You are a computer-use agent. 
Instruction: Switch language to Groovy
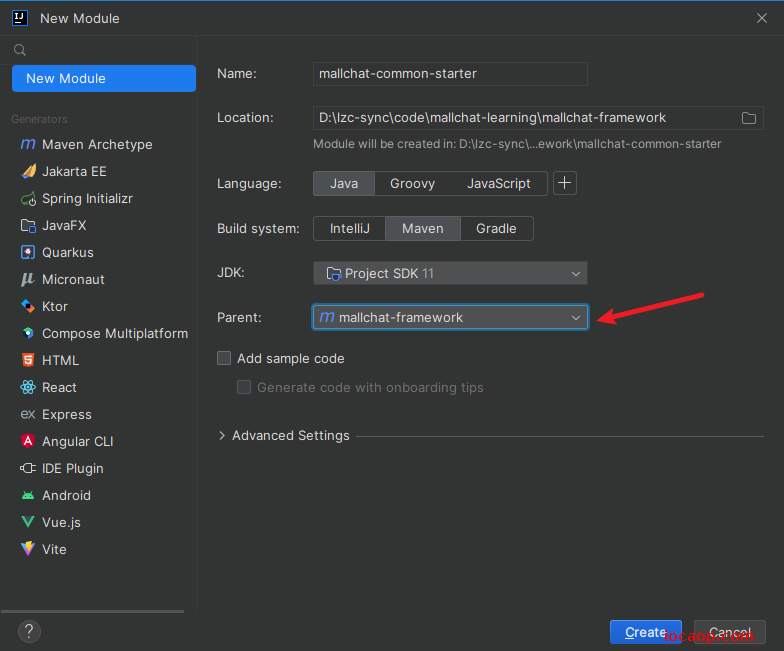click(412, 184)
